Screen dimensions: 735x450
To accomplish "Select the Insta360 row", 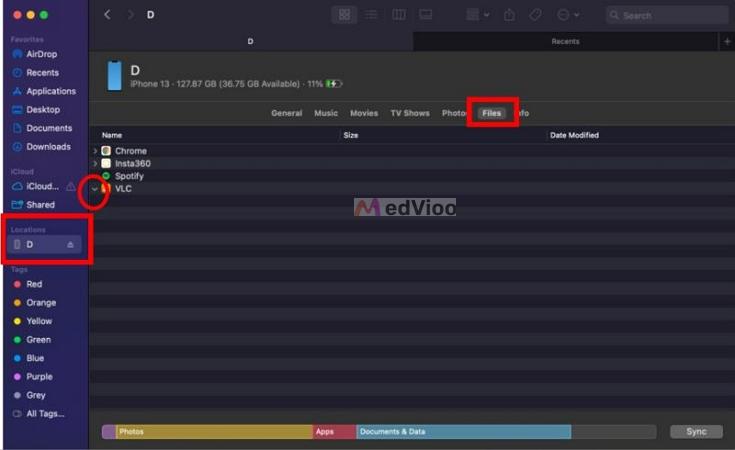I will tap(412, 164).
